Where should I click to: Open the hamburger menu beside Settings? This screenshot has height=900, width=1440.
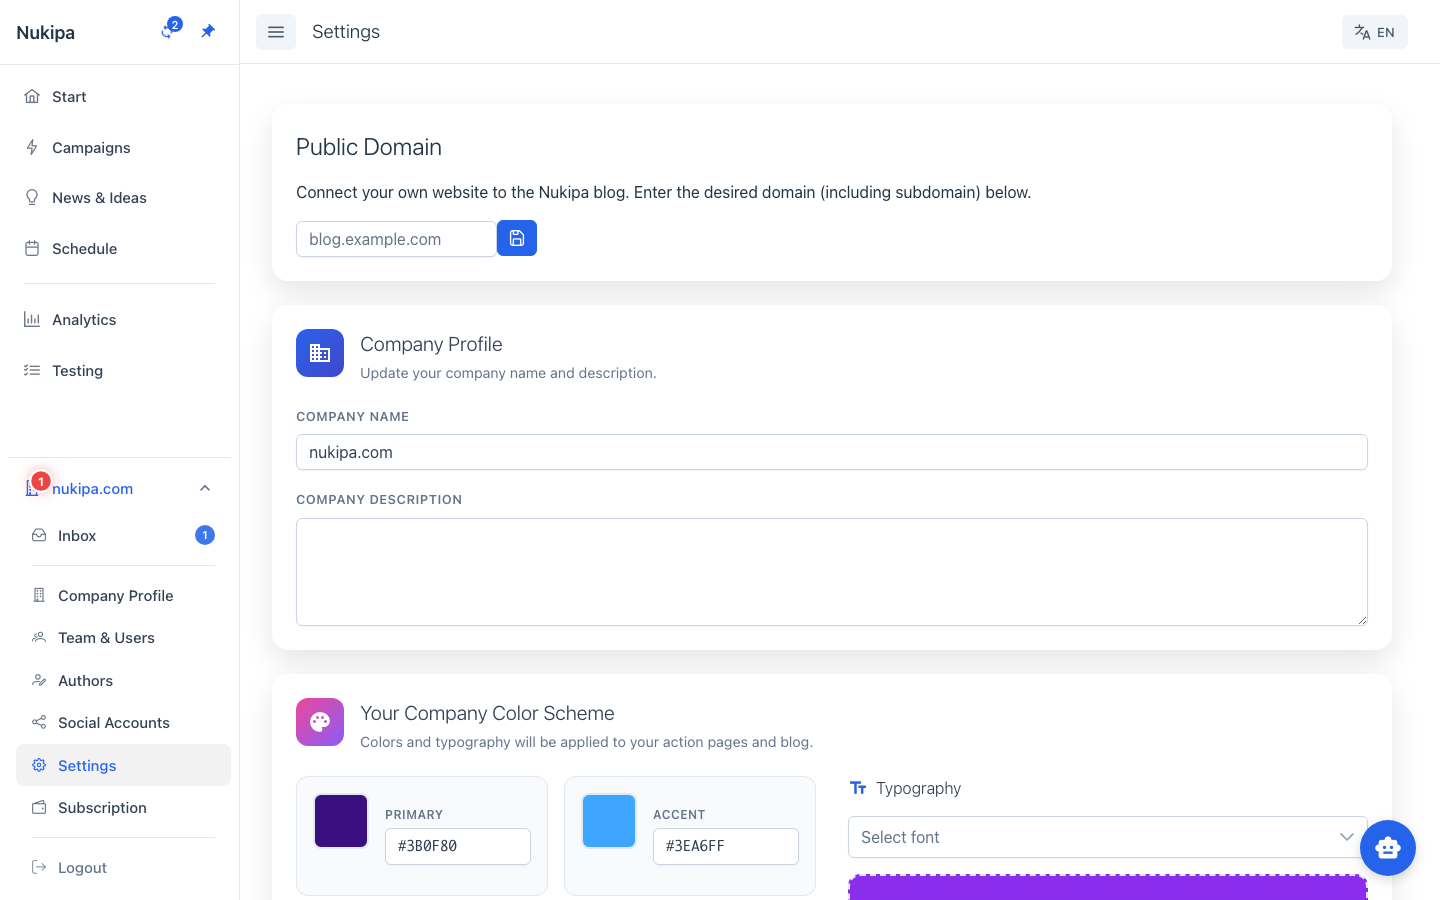pos(276,31)
